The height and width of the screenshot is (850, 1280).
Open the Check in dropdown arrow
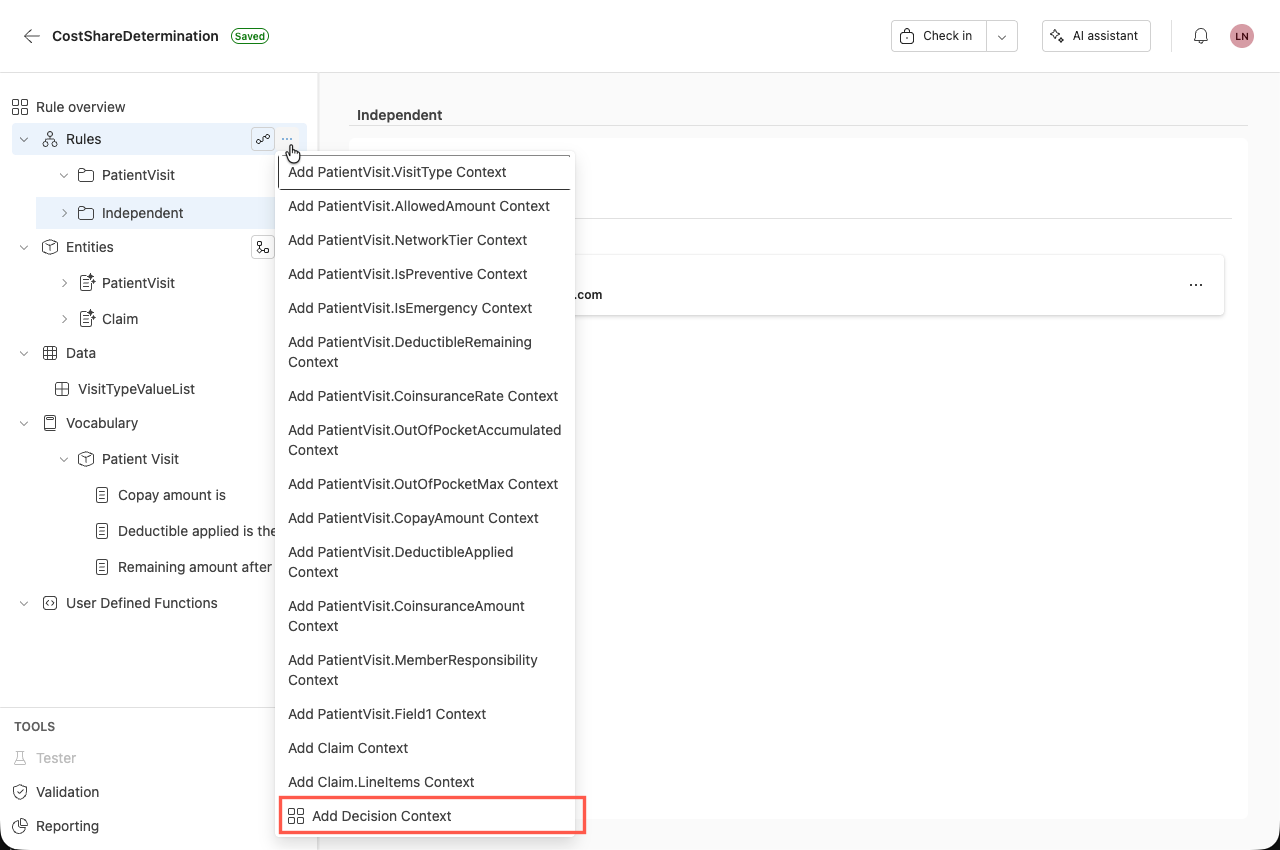click(x=1001, y=35)
